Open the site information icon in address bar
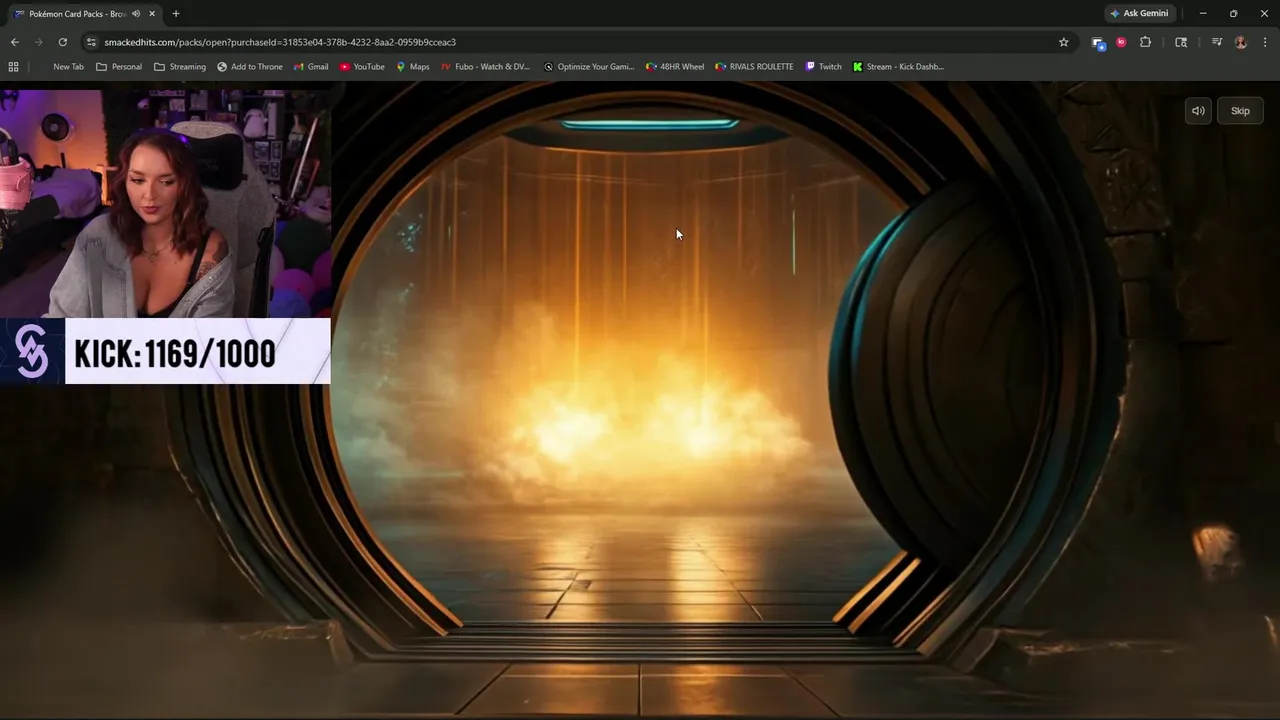 (x=92, y=42)
